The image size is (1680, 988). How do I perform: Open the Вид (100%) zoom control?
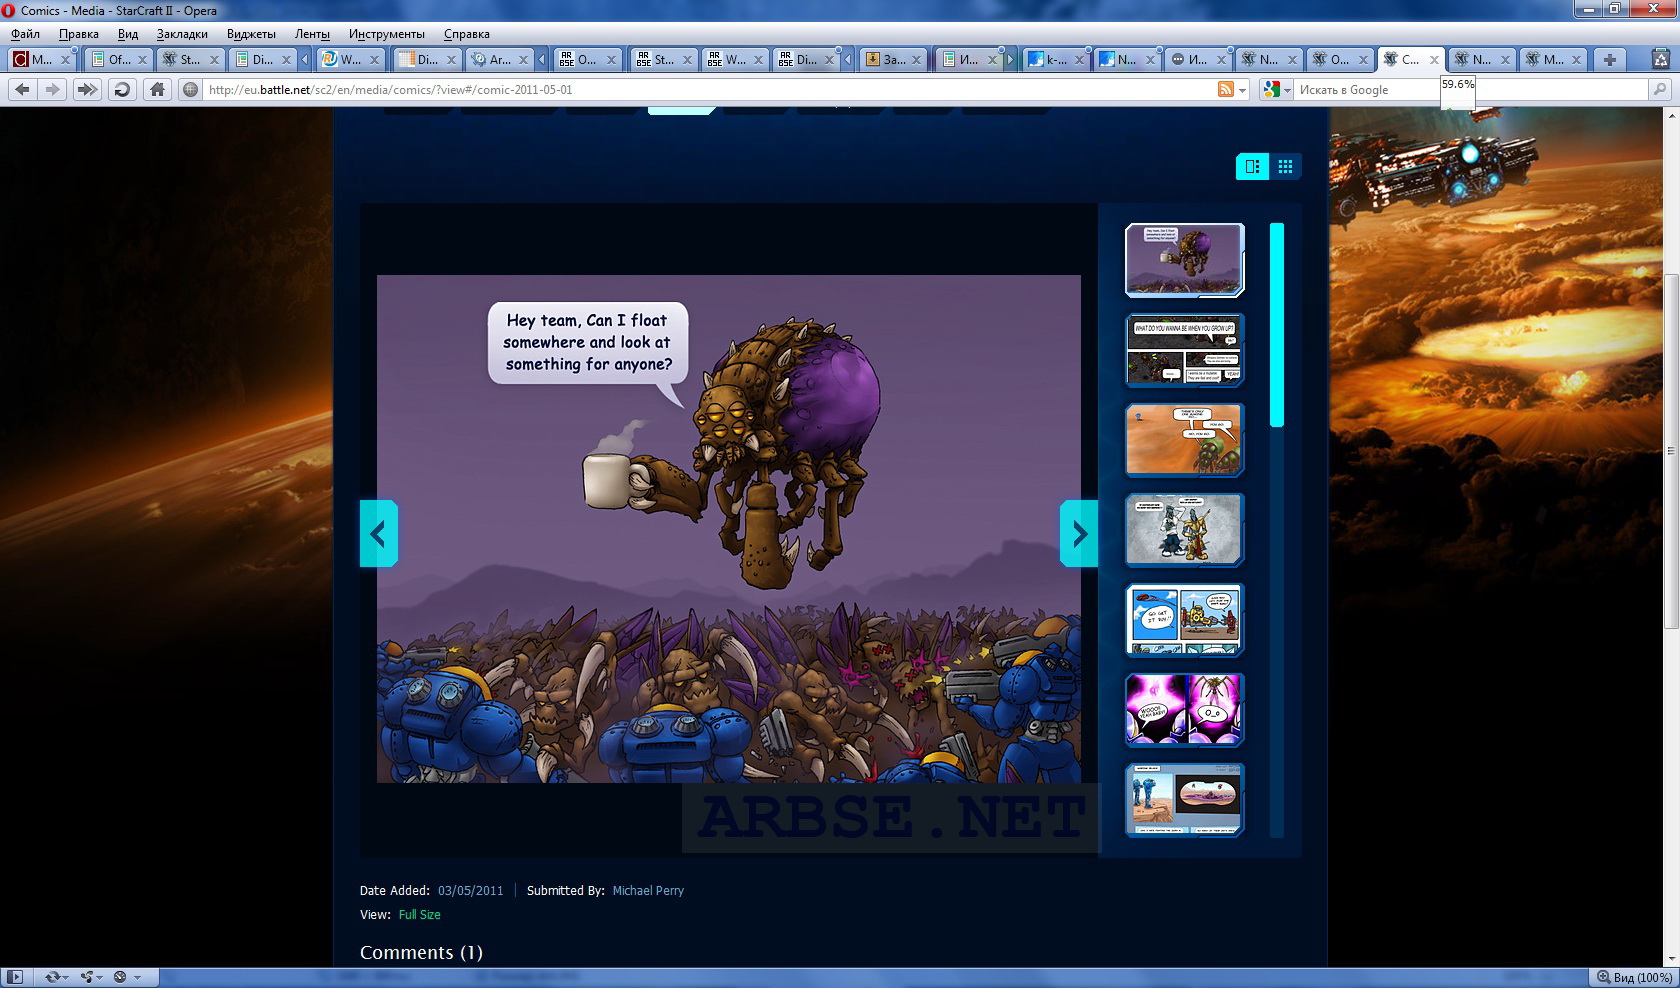pos(1634,977)
